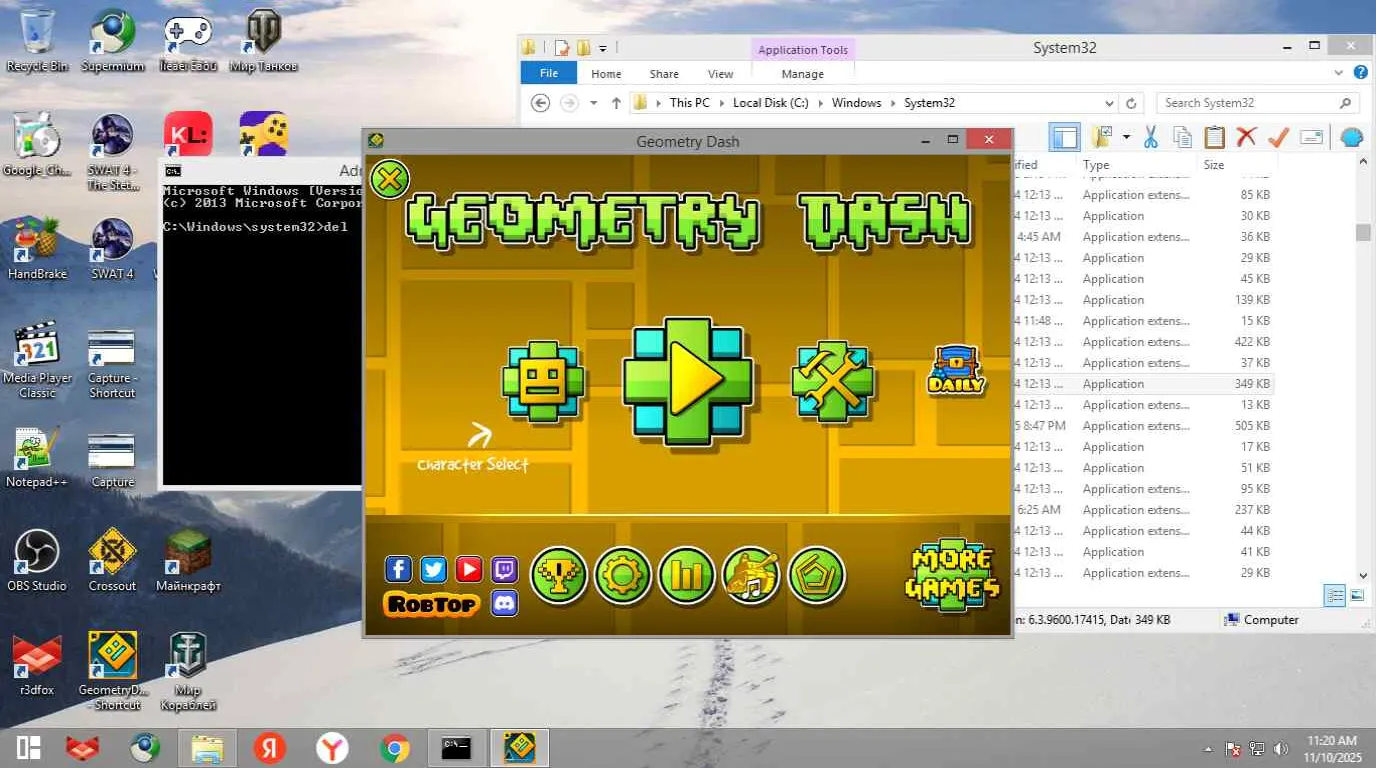Switch to the Home ribbon tab
This screenshot has height=768, width=1376.
[606, 74]
